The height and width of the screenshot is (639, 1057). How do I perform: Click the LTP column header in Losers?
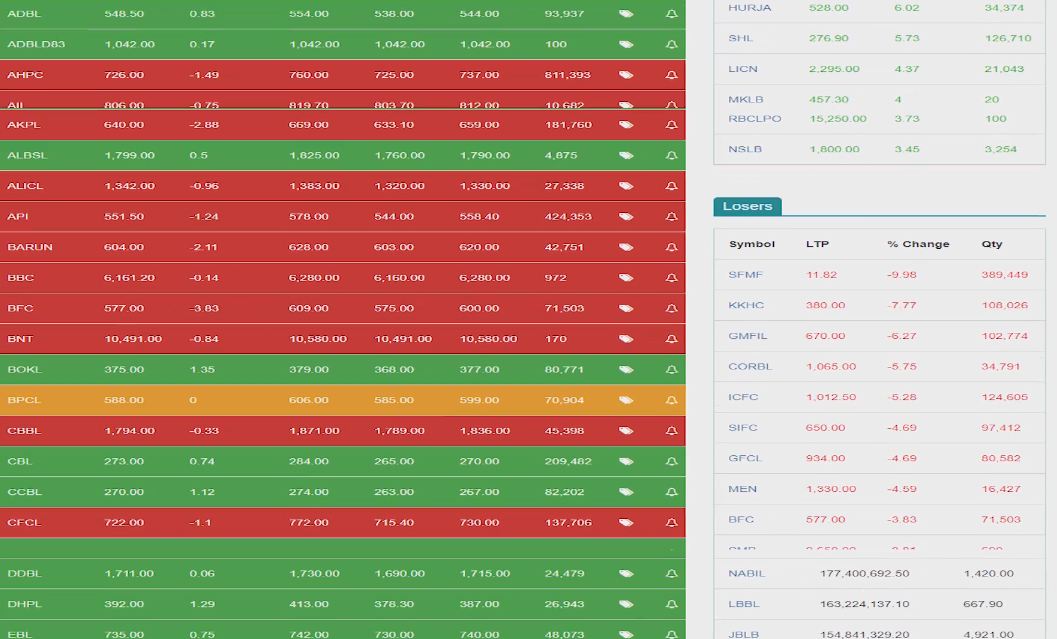pyautogui.click(x=817, y=244)
